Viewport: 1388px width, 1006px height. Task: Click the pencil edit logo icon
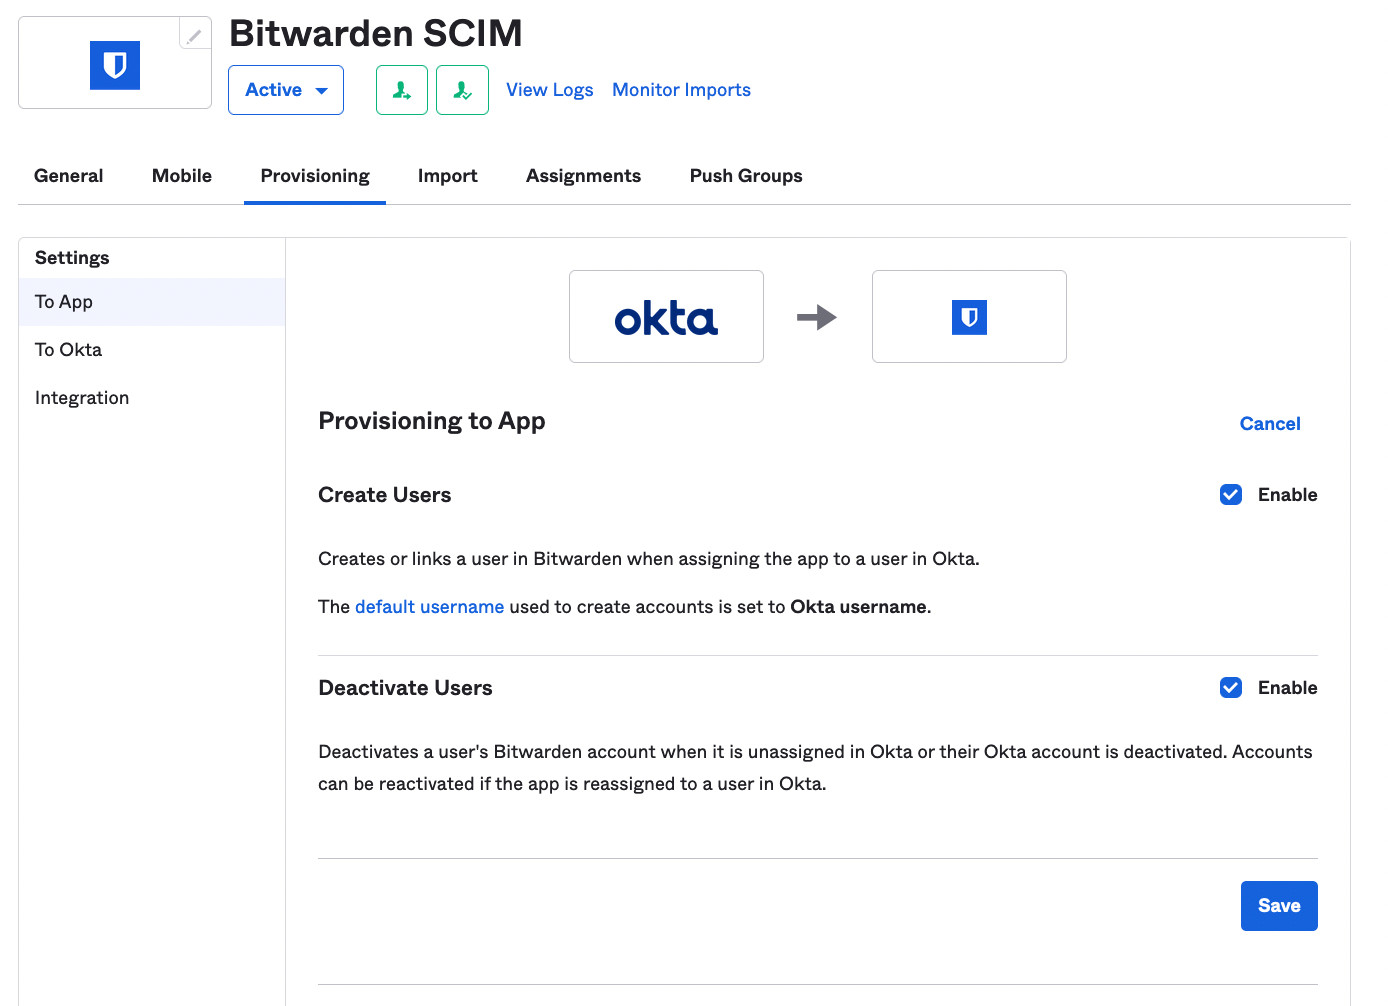tap(195, 35)
